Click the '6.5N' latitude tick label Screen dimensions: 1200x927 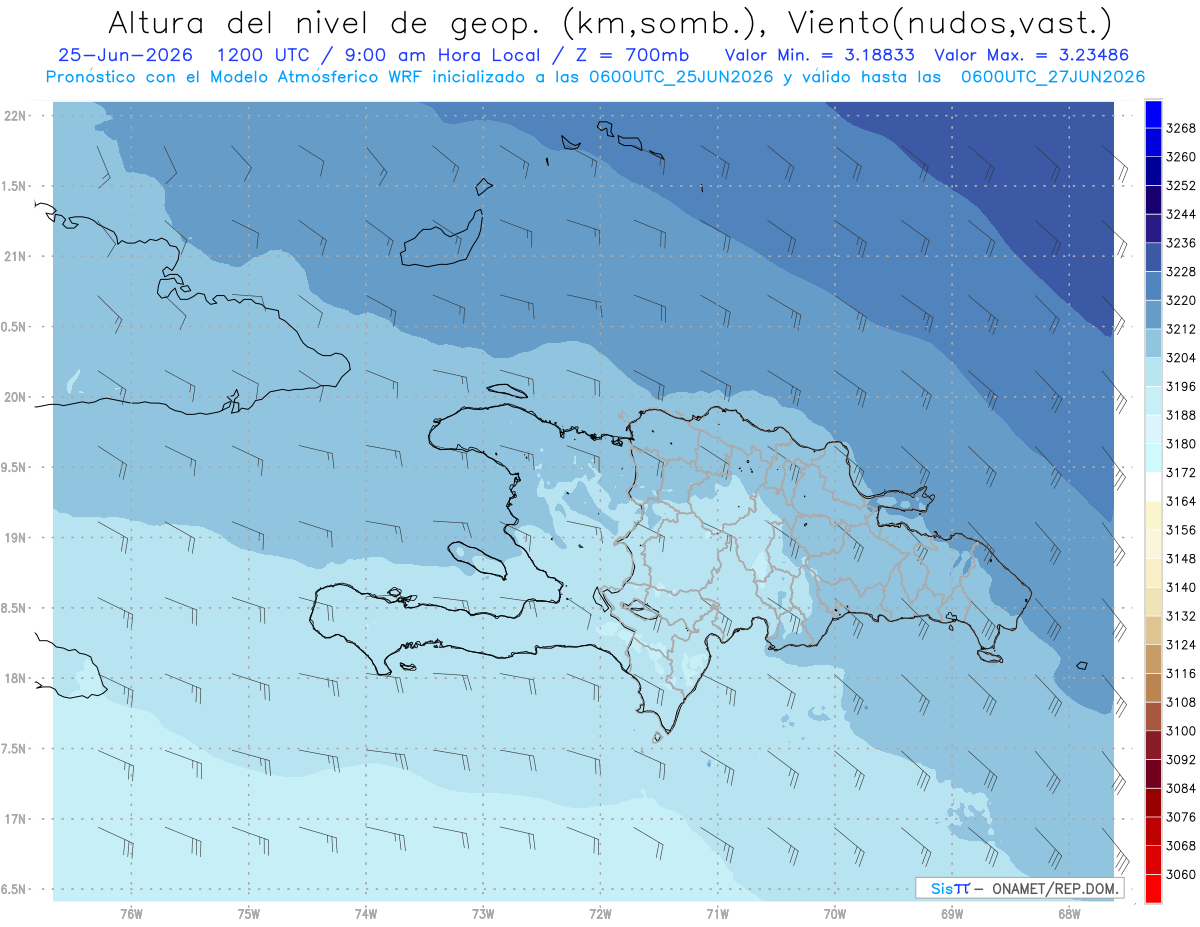pos(14,889)
